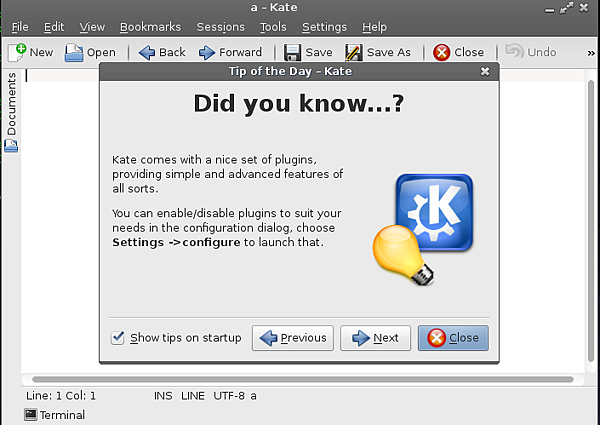The width and height of the screenshot is (600, 425).
Task: Show the Next tip
Action: click(375, 338)
